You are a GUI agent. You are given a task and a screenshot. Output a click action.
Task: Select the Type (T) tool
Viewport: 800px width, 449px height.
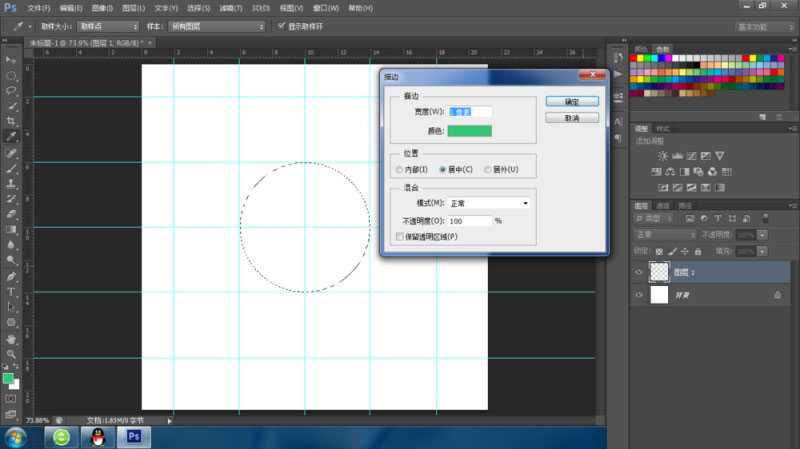(x=11, y=291)
